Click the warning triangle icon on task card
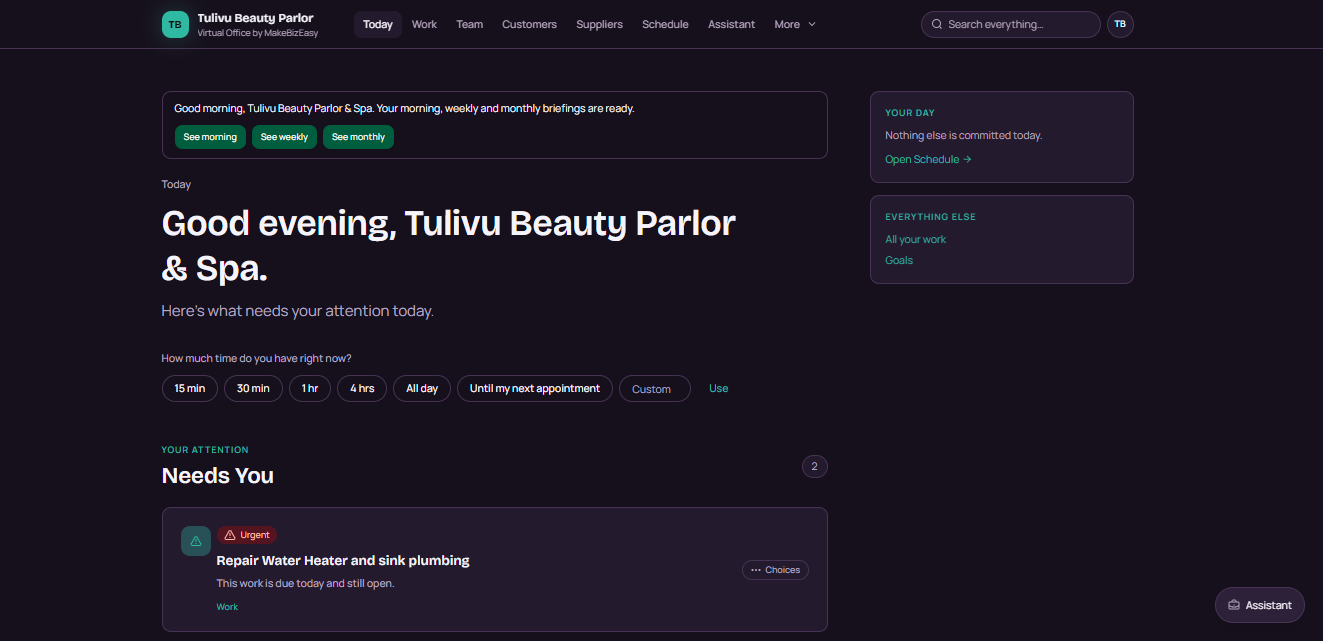 196,541
